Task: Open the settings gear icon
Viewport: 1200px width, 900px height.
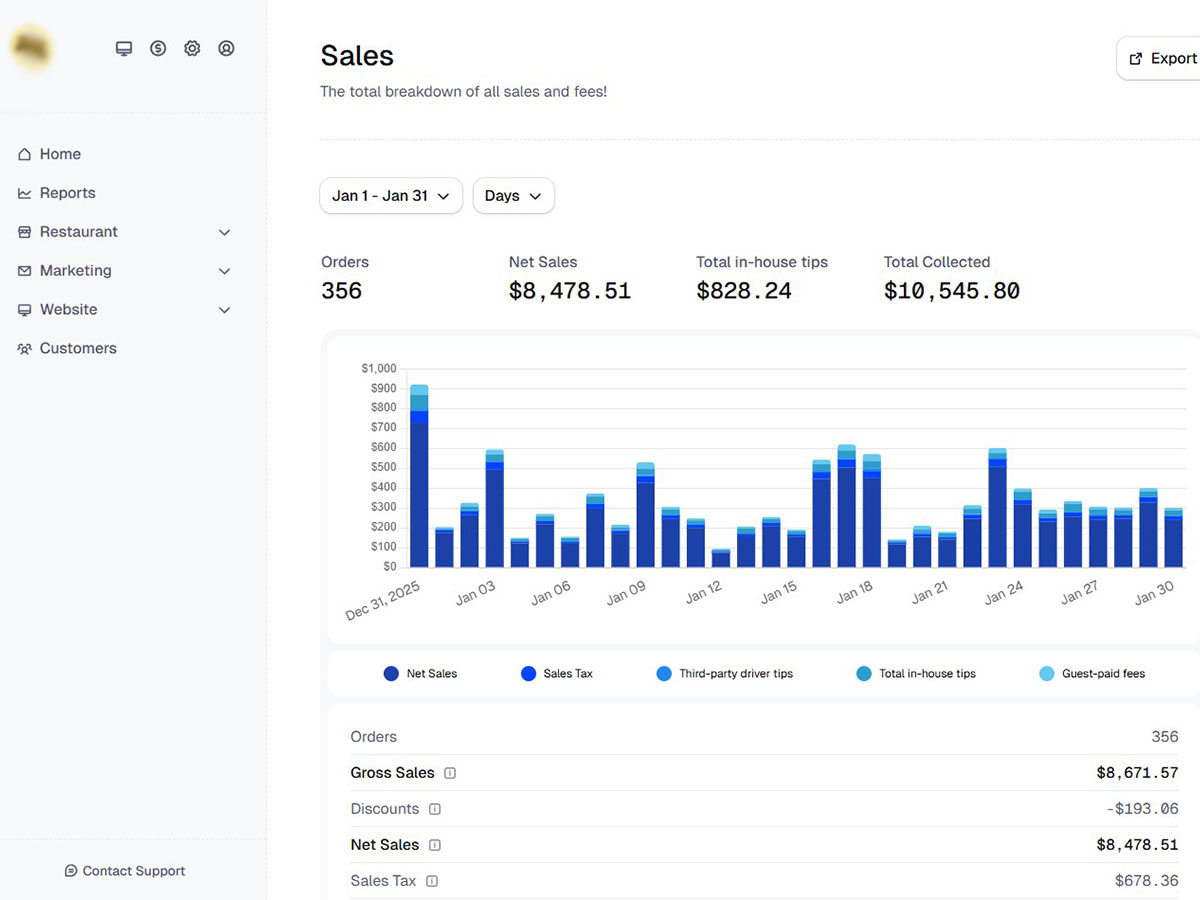Action: (x=192, y=48)
